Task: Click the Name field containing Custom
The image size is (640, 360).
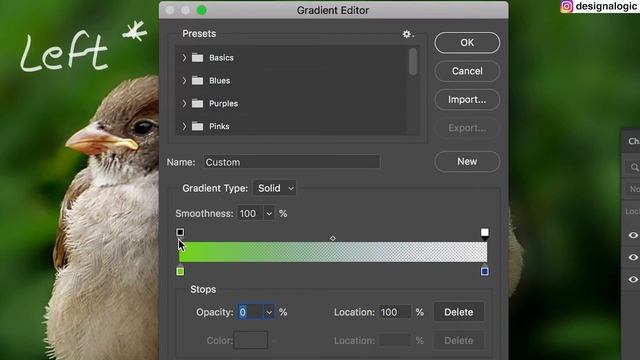Action: click(x=291, y=162)
